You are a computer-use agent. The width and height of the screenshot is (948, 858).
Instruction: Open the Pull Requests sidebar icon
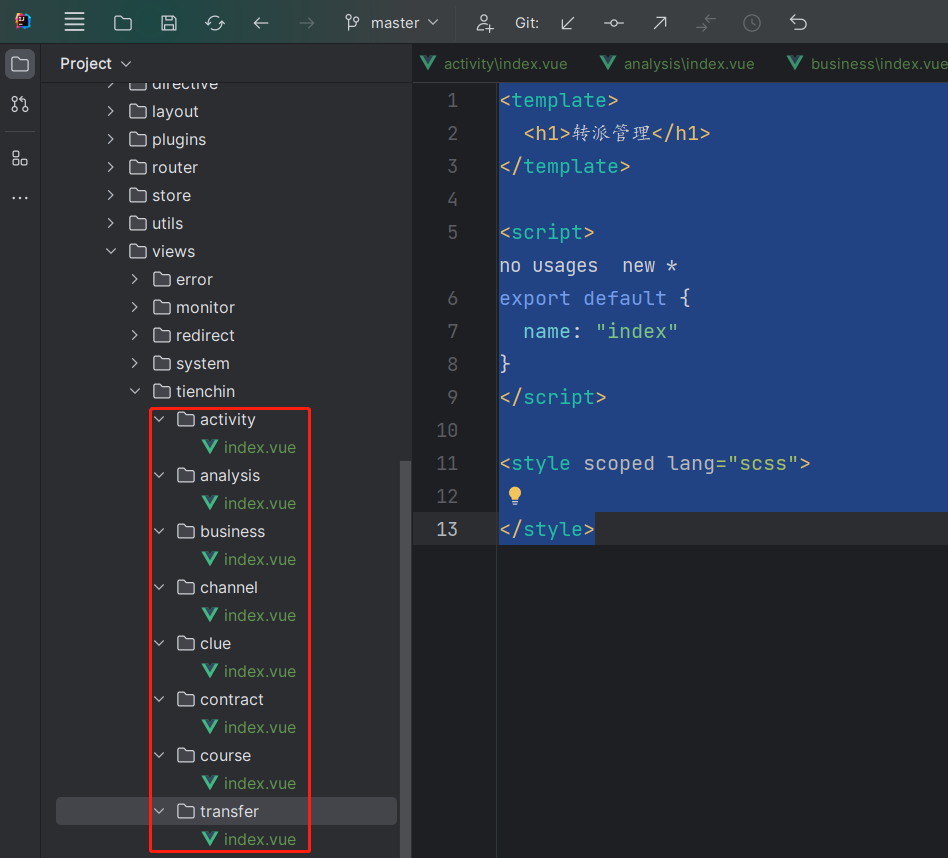20,104
